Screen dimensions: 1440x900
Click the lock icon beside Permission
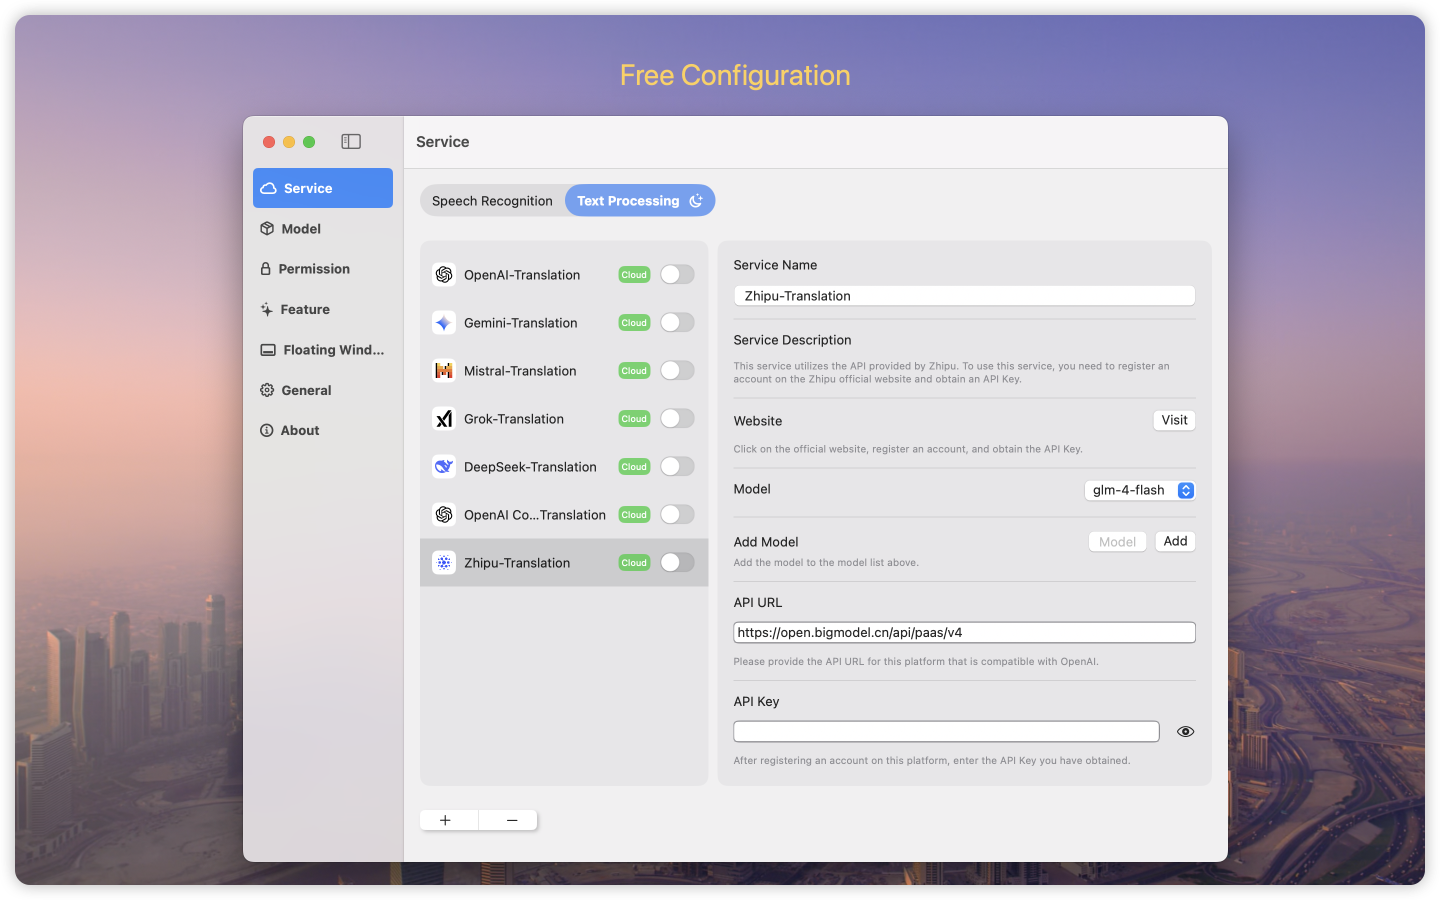tap(266, 269)
